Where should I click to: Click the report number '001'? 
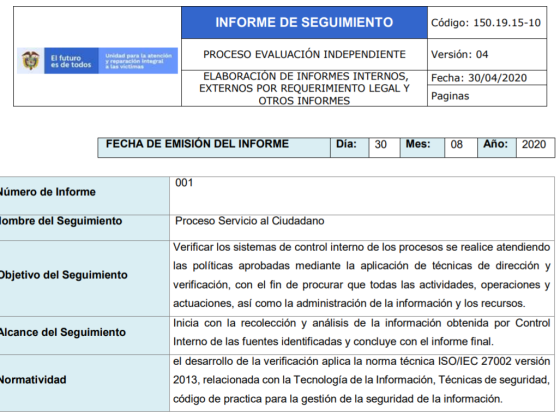(184, 183)
